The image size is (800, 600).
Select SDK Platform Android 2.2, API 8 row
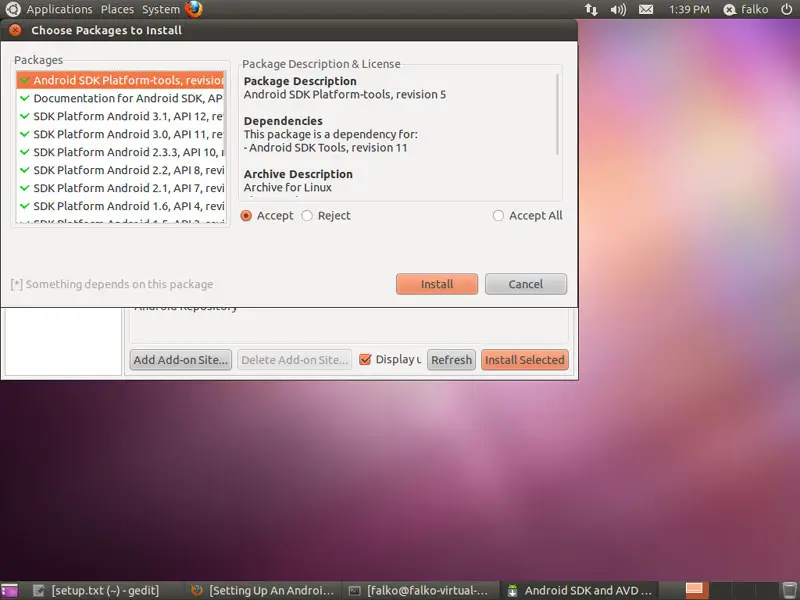120,170
